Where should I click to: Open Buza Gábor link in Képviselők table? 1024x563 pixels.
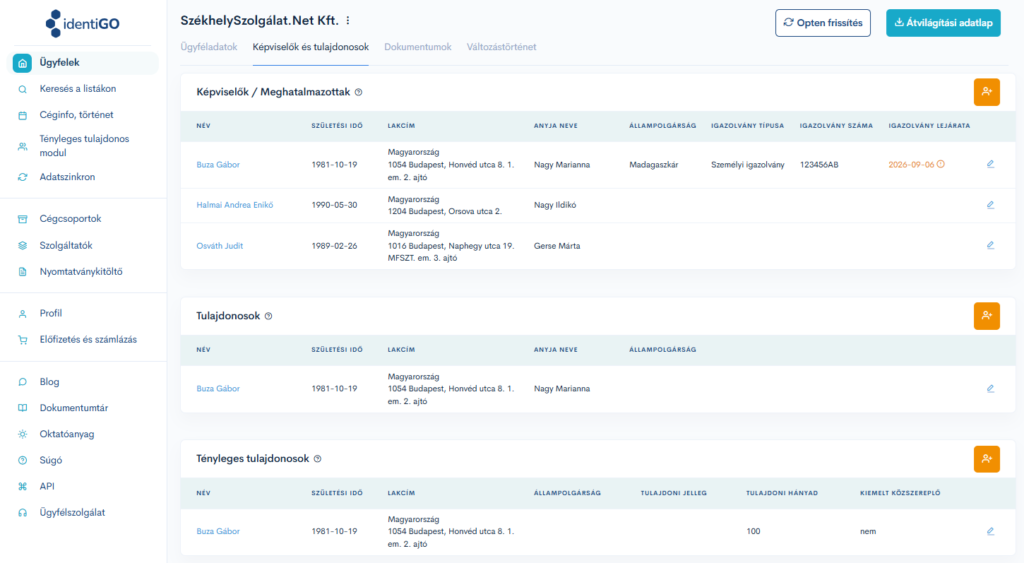click(x=218, y=165)
